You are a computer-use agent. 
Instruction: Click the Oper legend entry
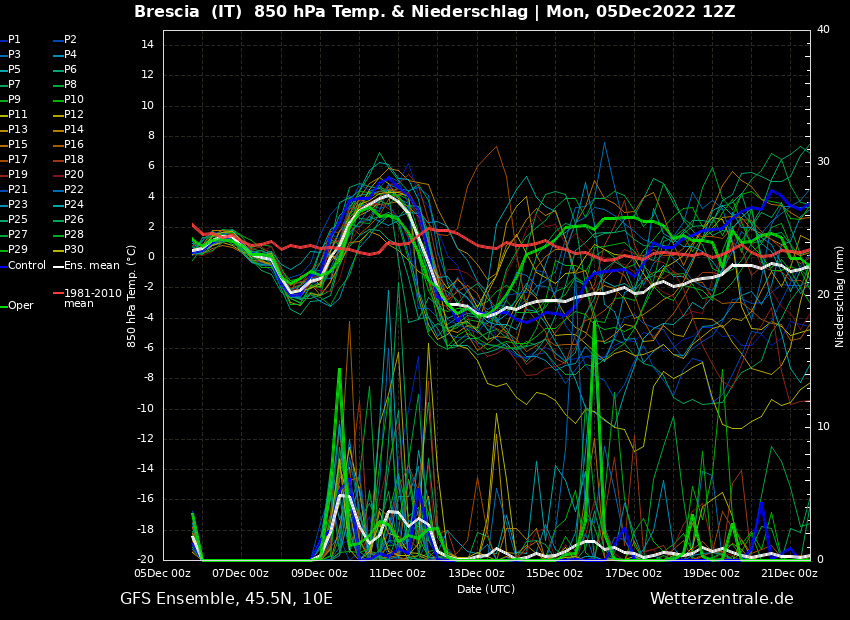[x=20, y=306]
